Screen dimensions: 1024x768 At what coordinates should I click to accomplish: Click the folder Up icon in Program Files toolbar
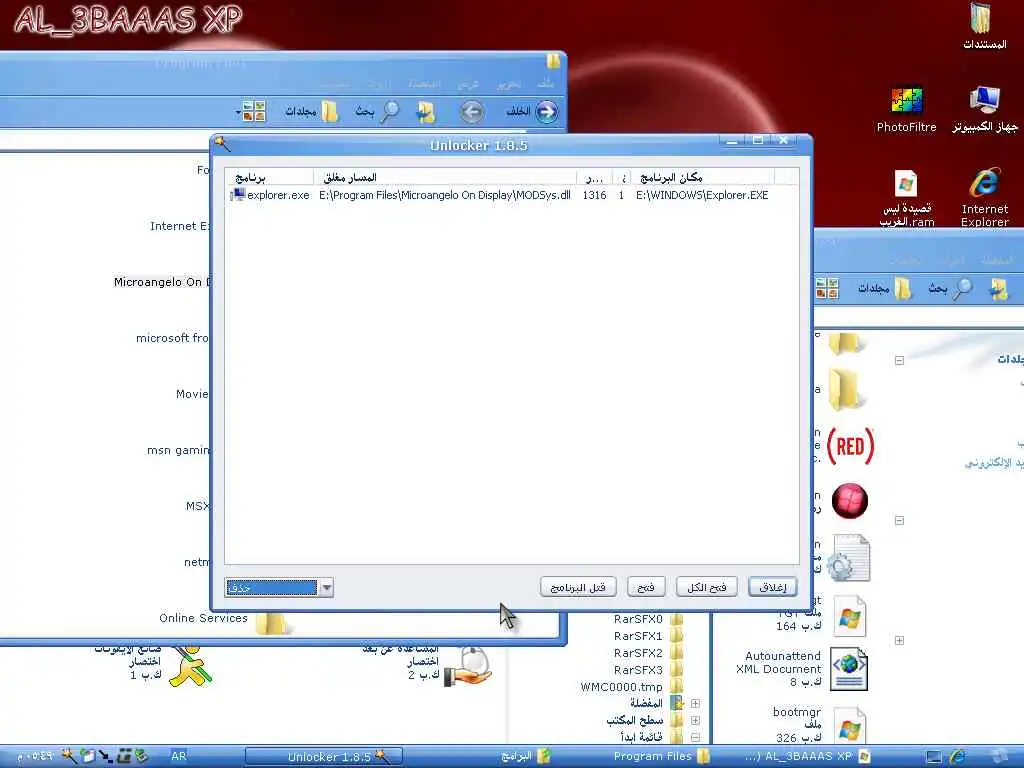[x=426, y=112]
